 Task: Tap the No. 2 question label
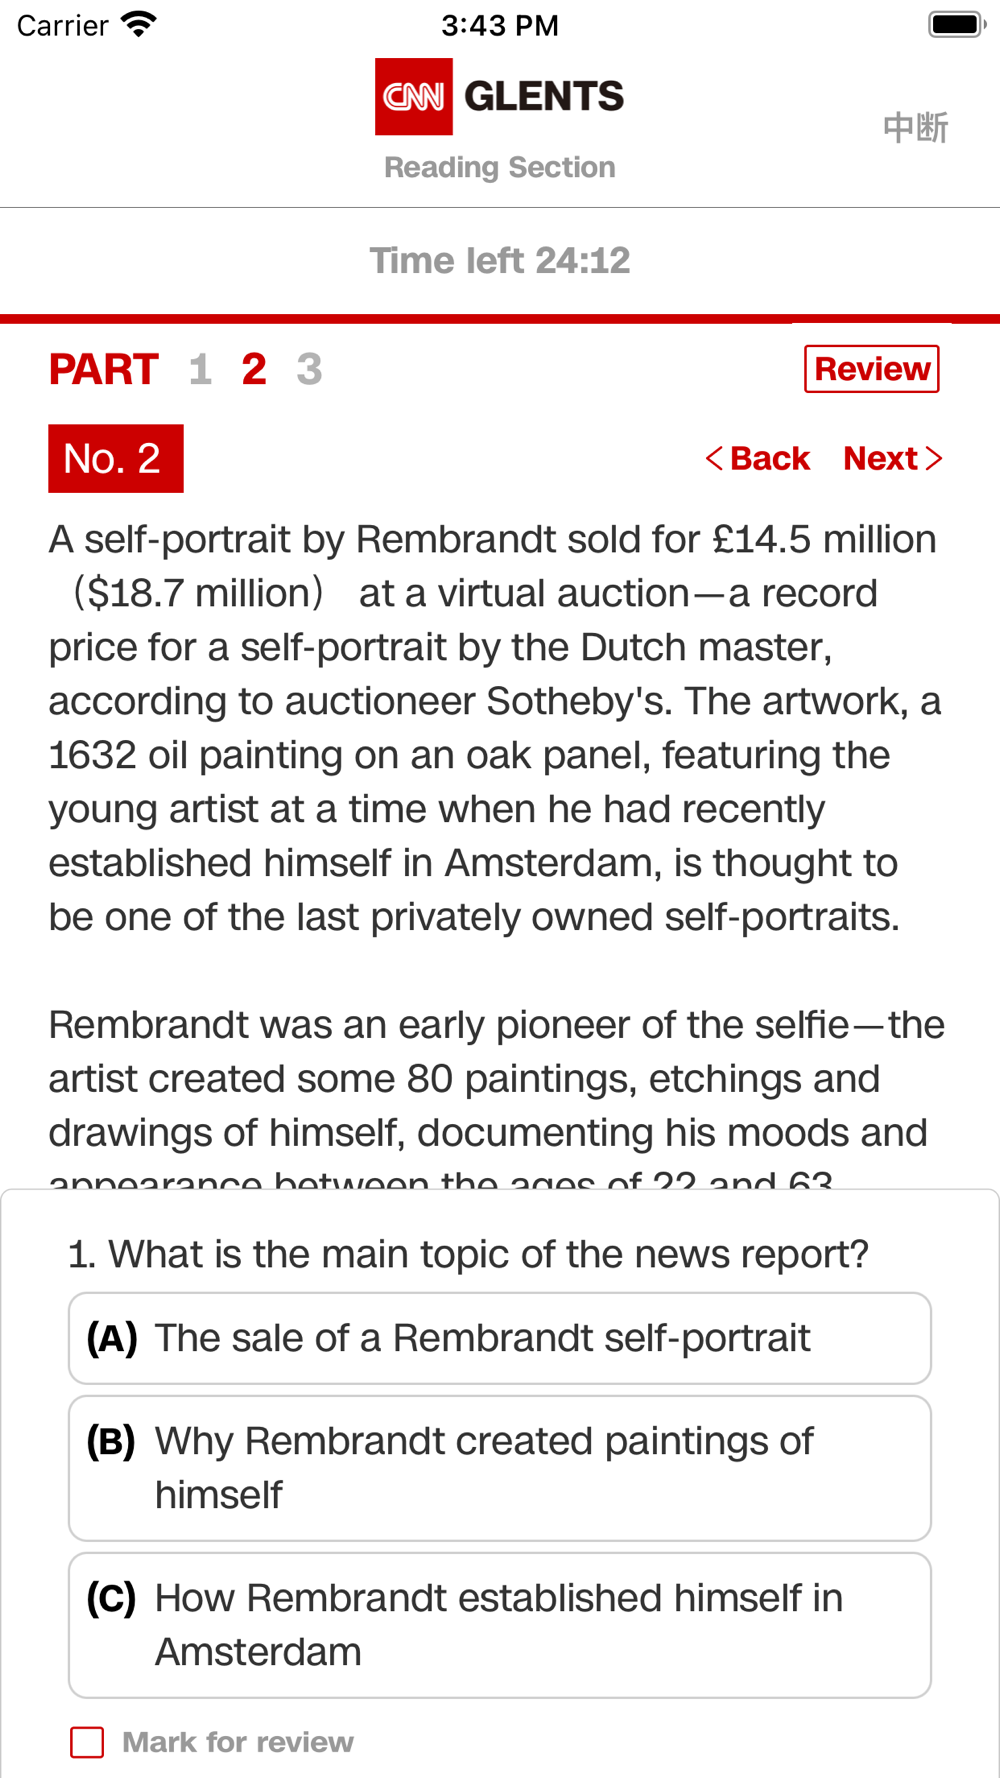[116, 458]
